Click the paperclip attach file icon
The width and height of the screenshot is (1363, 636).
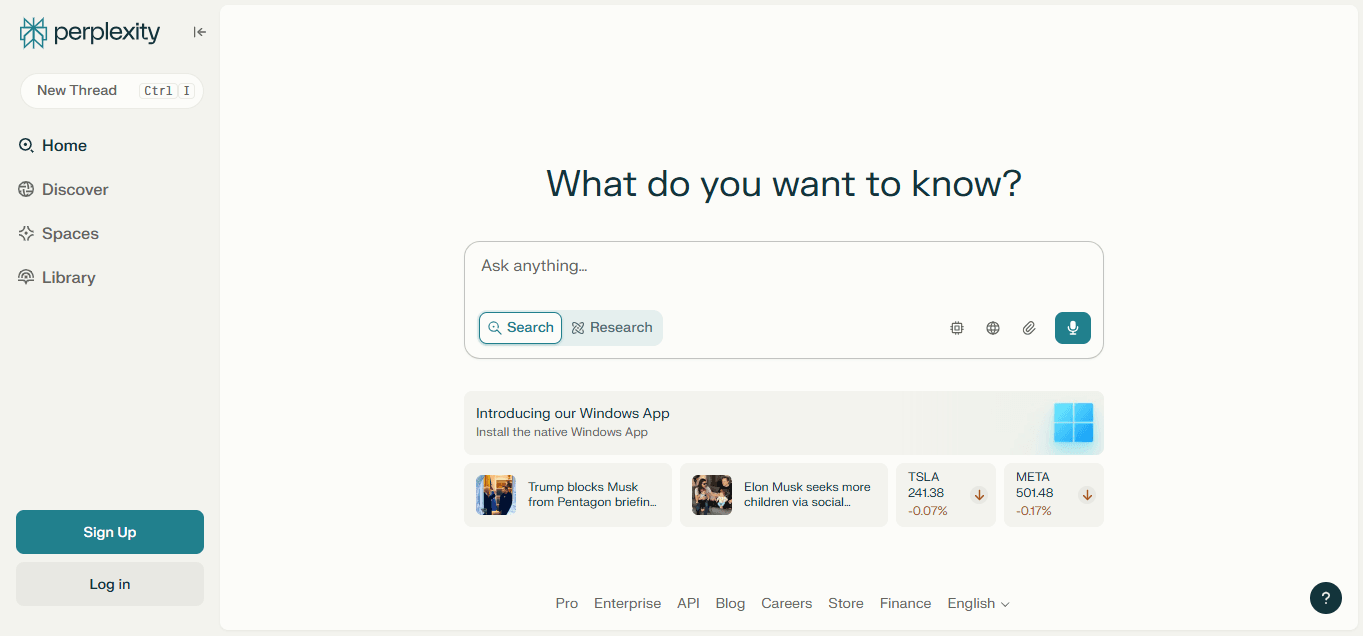(1029, 328)
